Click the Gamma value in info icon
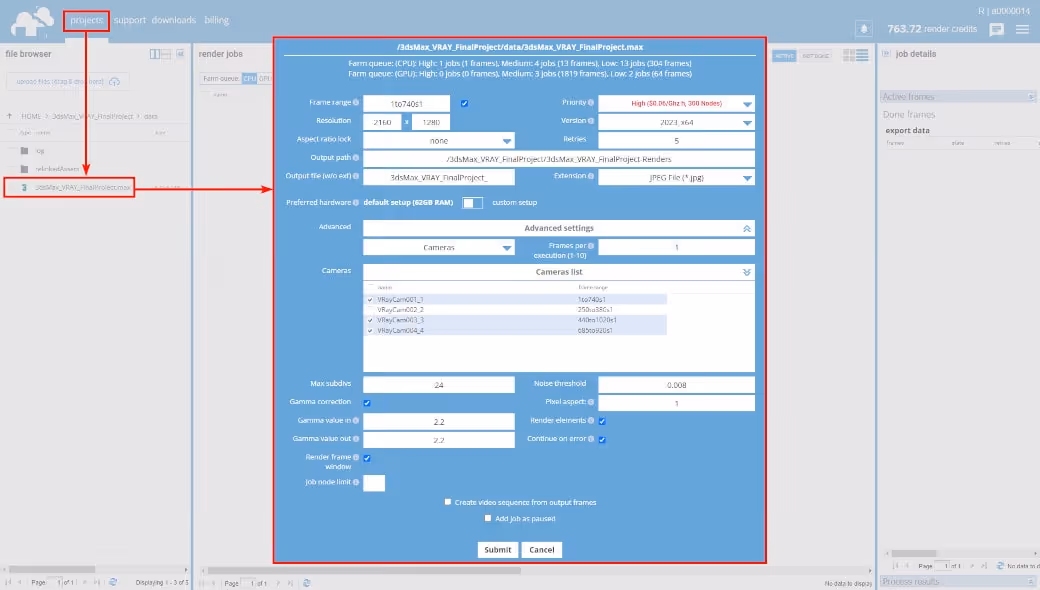Screen dimensions: 1040x590 tap(356, 420)
